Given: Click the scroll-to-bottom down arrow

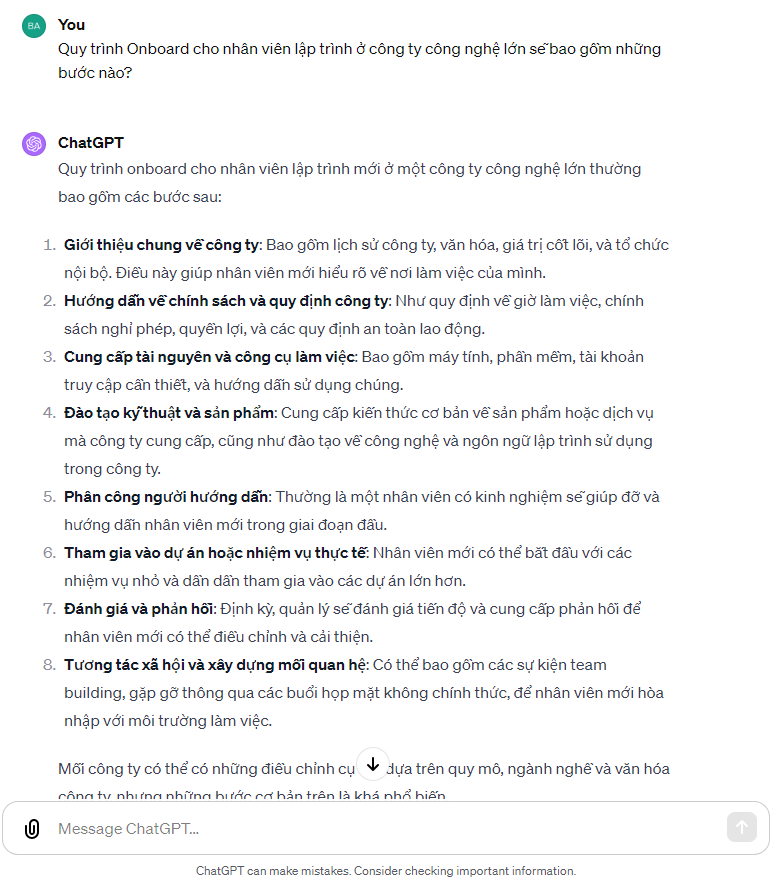Looking at the screenshot, I should 372,765.
